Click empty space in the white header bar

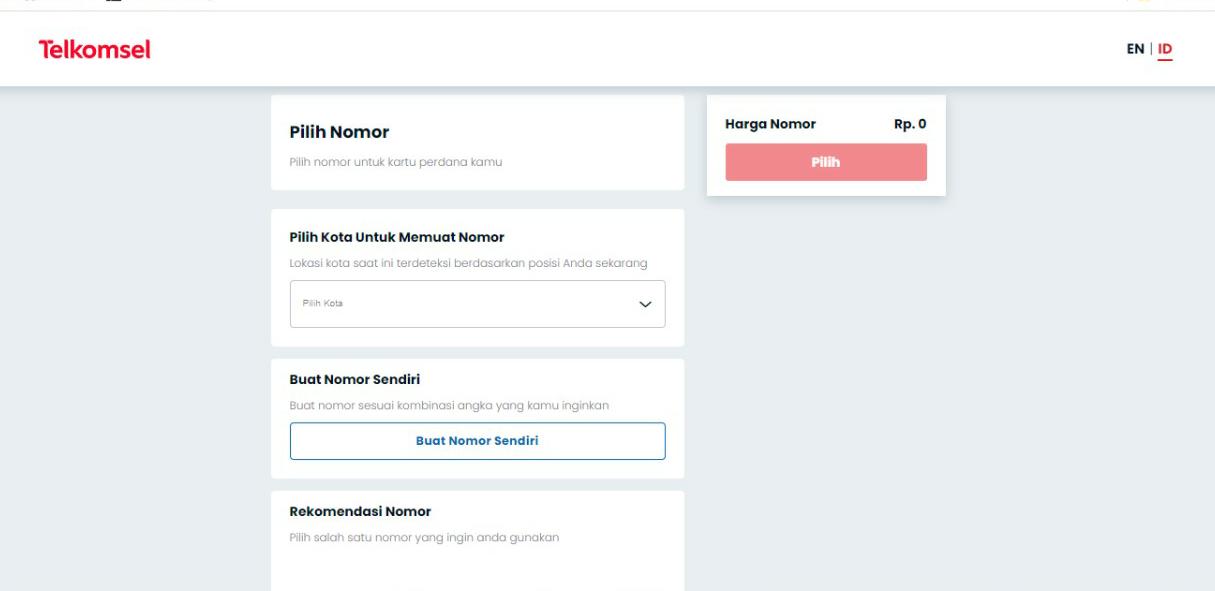600,49
